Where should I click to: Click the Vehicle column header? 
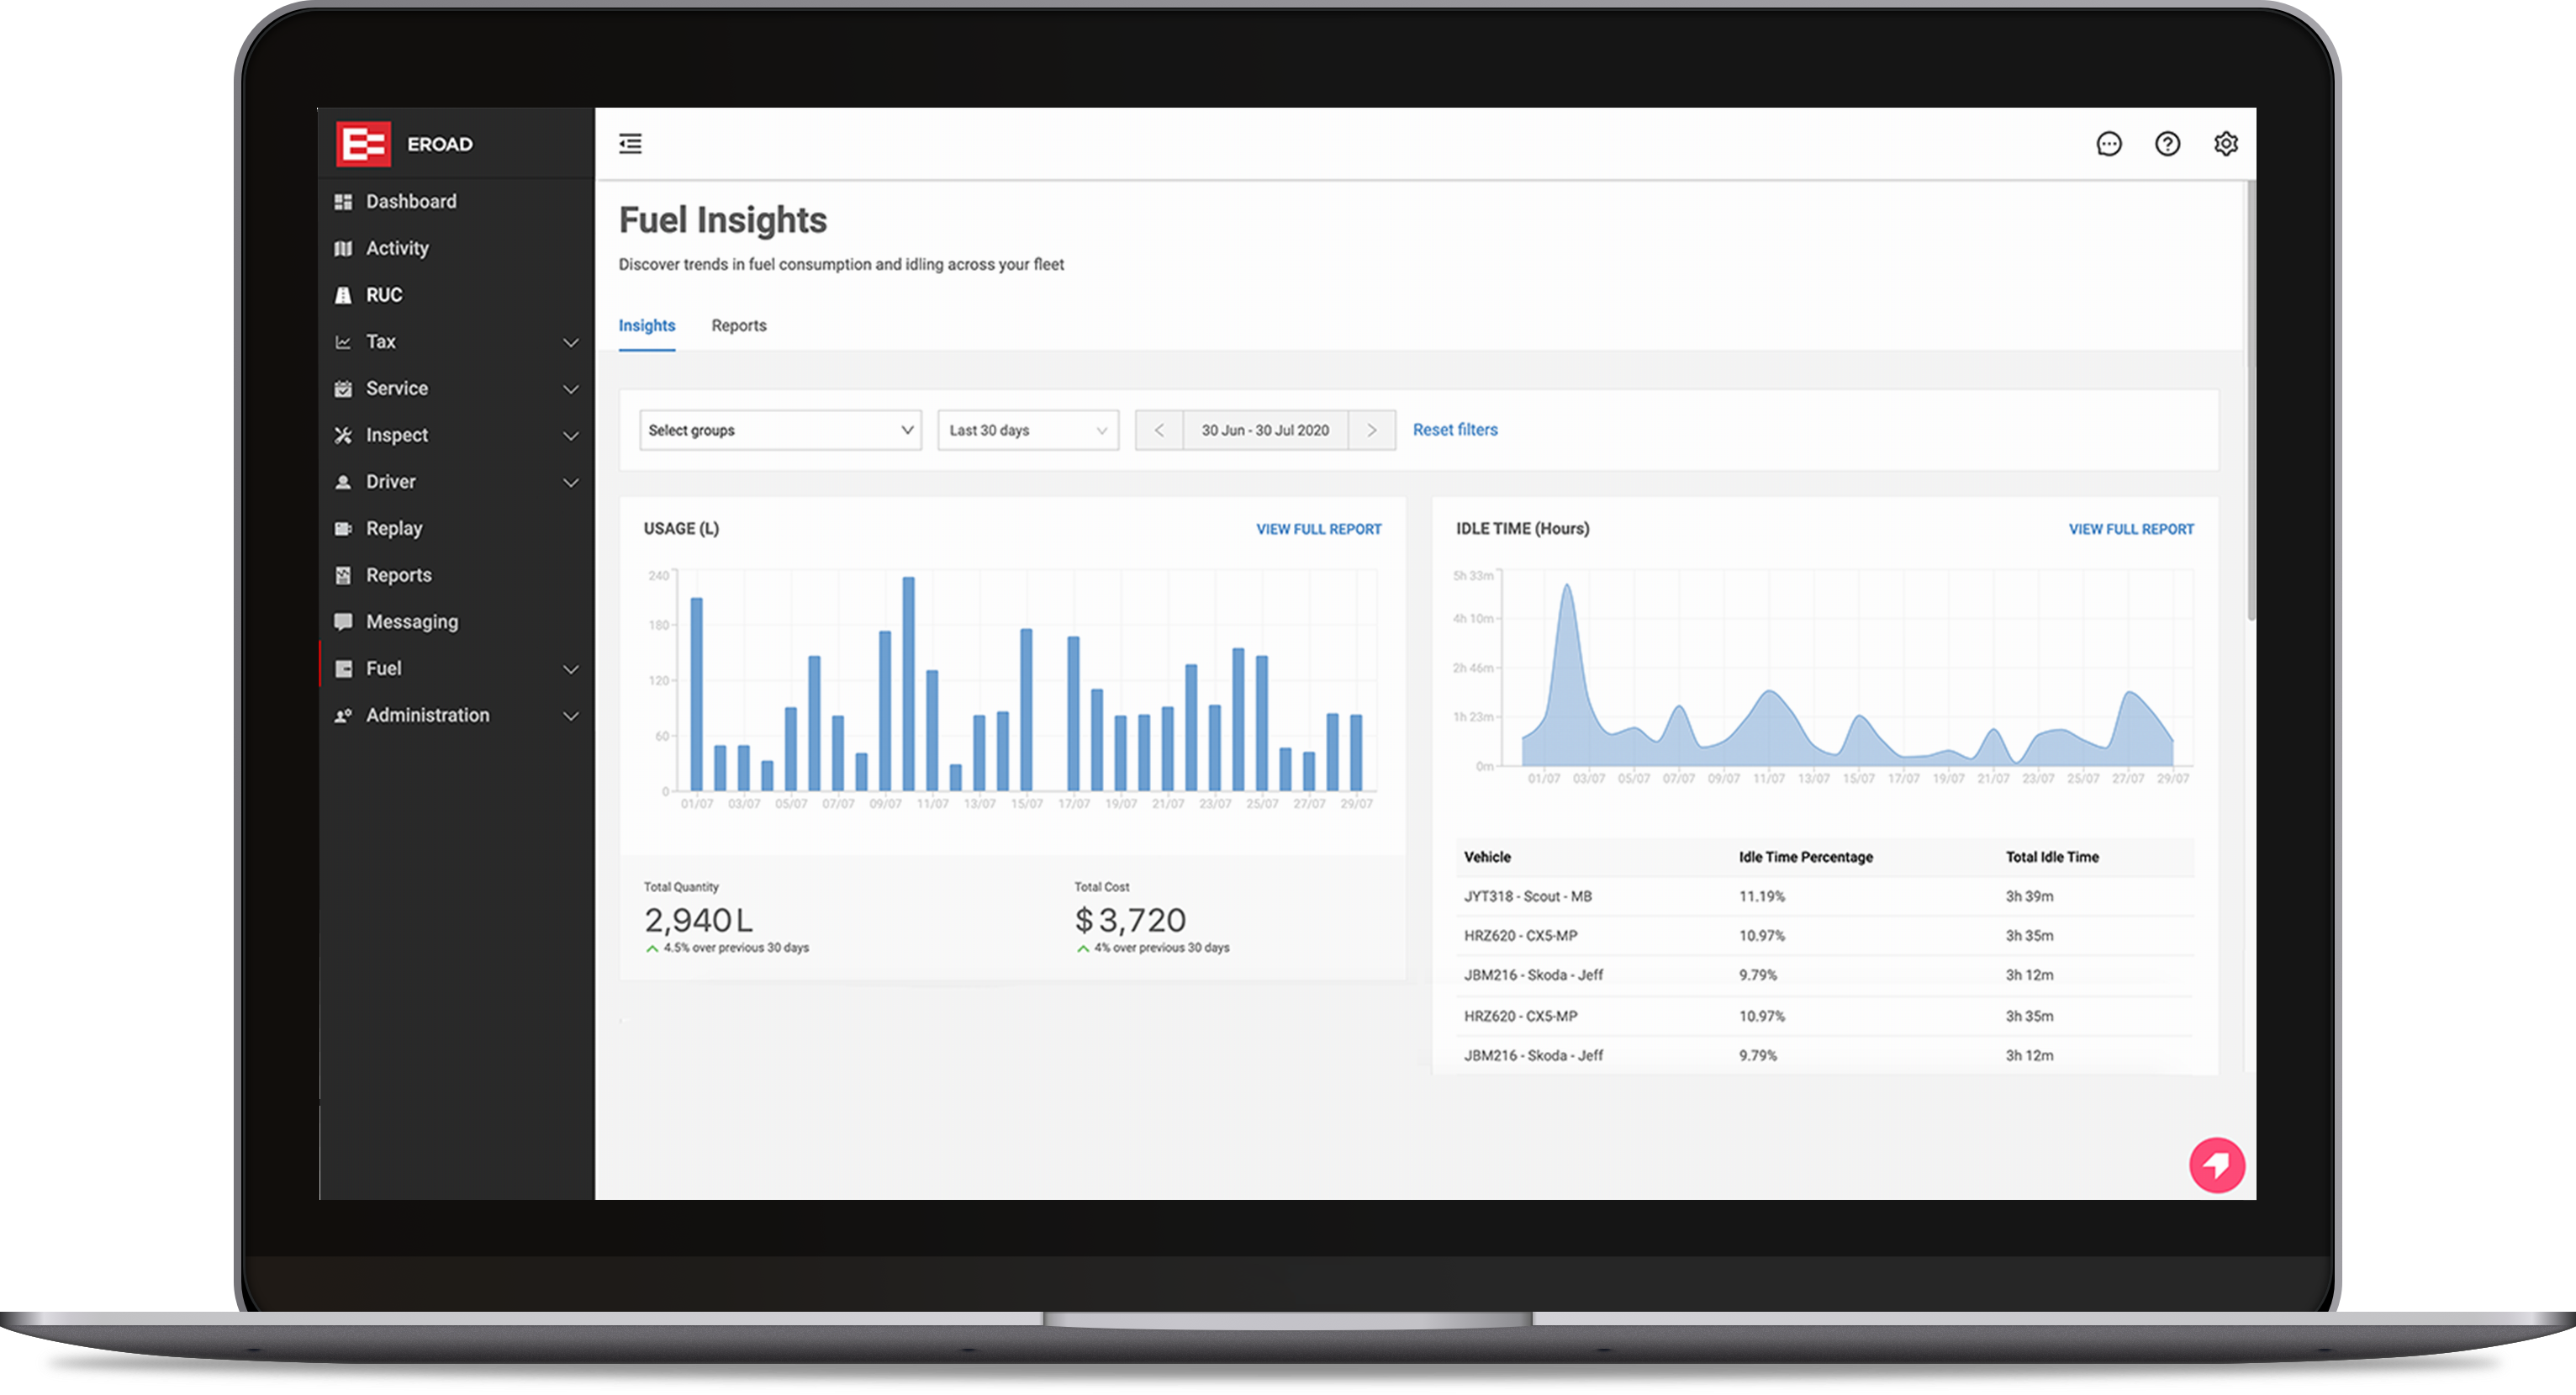pos(1487,857)
